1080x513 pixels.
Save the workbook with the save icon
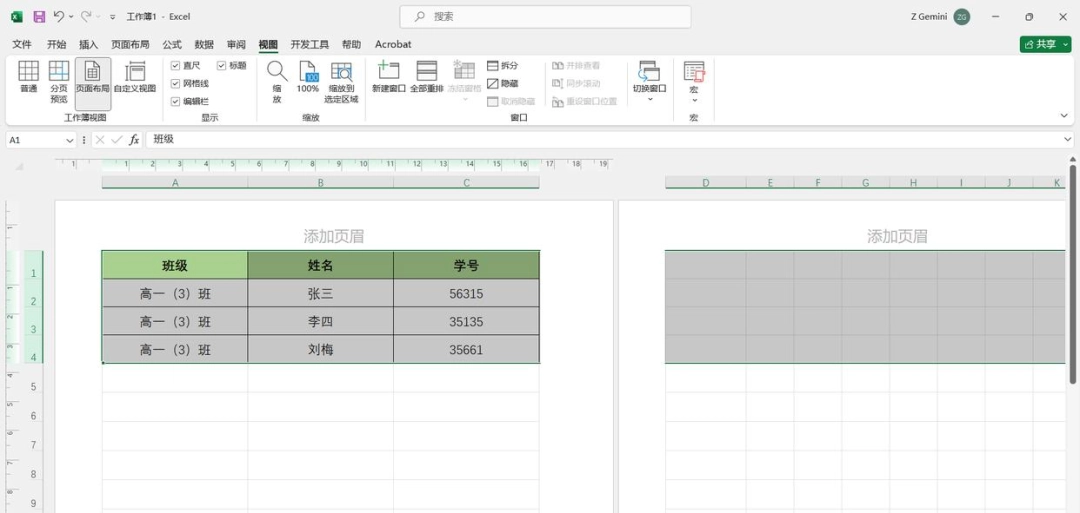click(39, 17)
